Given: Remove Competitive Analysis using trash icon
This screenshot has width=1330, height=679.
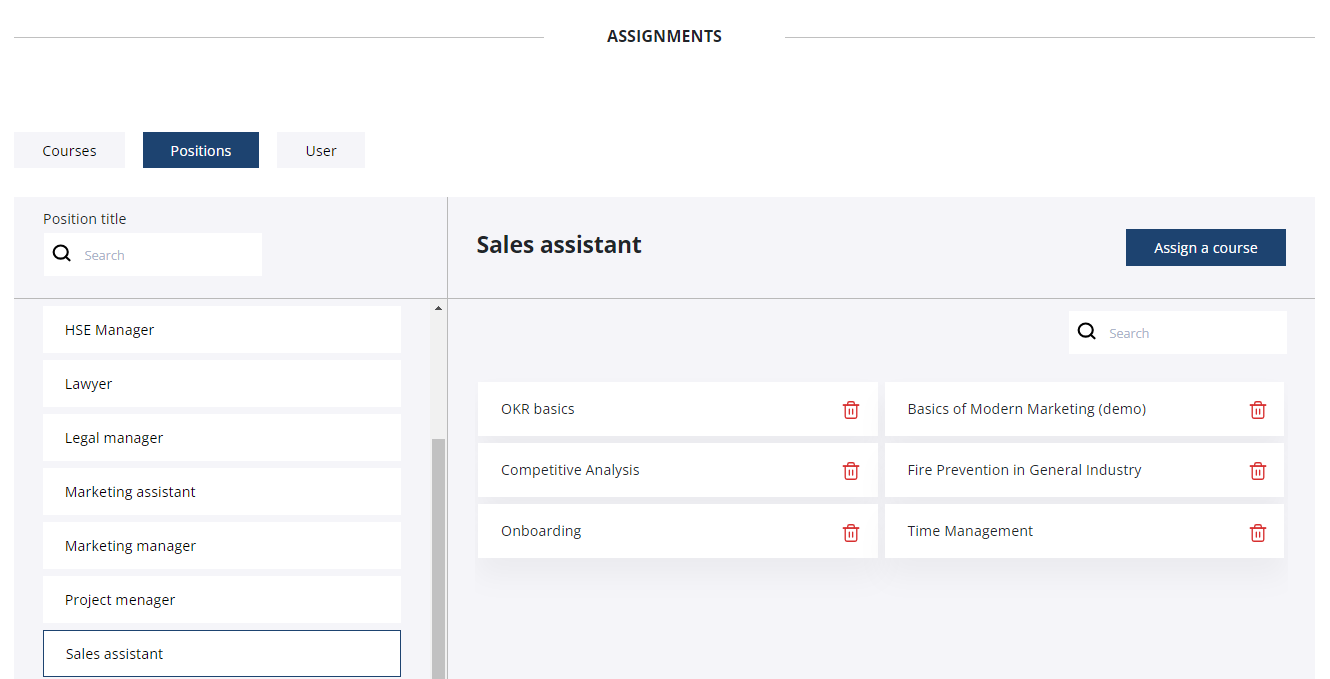Looking at the screenshot, I should [851, 471].
